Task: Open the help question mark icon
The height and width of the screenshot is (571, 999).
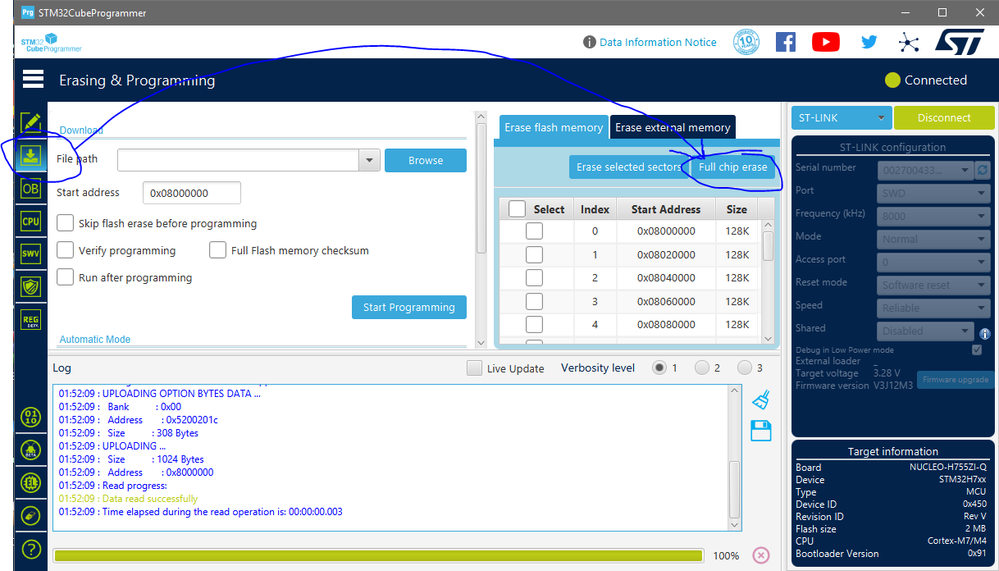Action: pyautogui.click(x=31, y=549)
